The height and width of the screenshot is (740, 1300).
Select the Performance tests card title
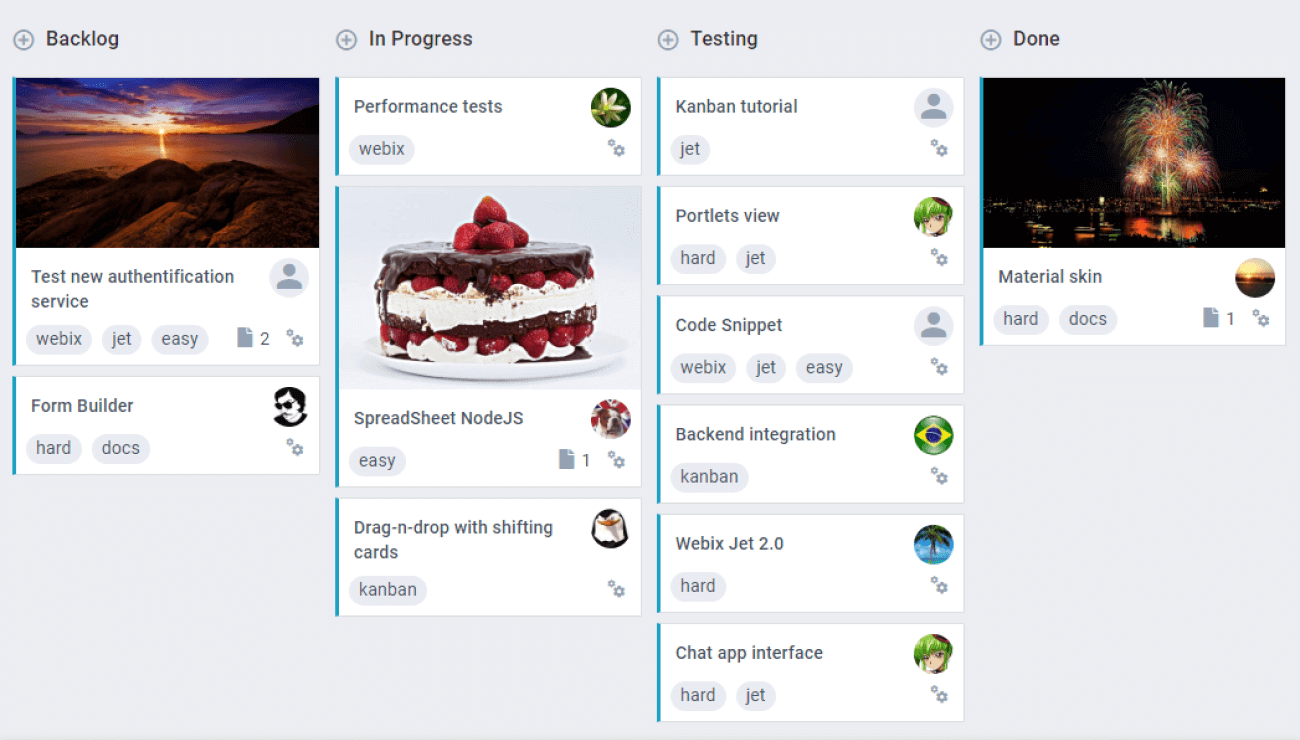click(x=428, y=107)
